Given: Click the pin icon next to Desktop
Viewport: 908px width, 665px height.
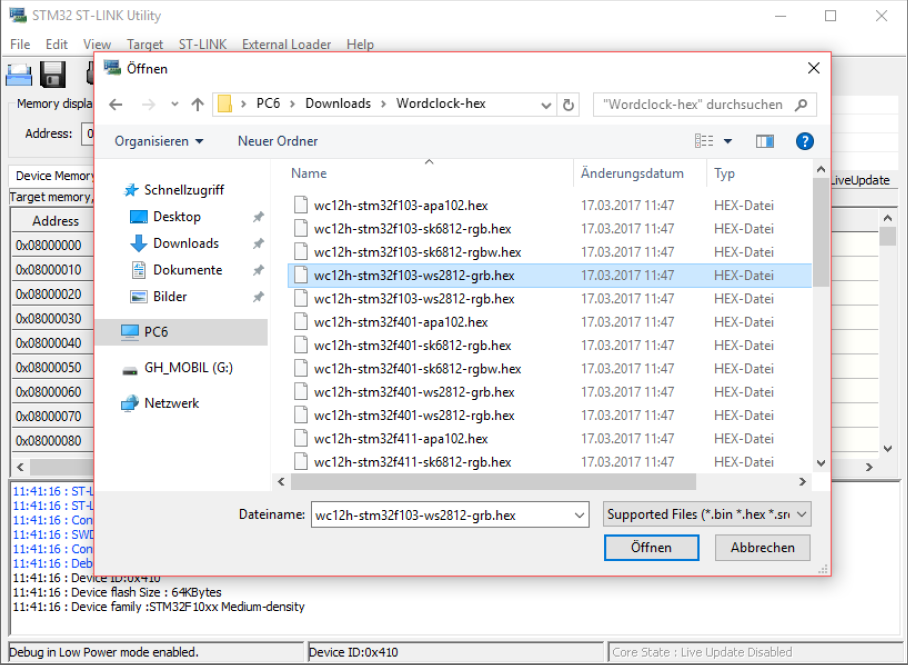Looking at the screenshot, I should pos(258,217).
